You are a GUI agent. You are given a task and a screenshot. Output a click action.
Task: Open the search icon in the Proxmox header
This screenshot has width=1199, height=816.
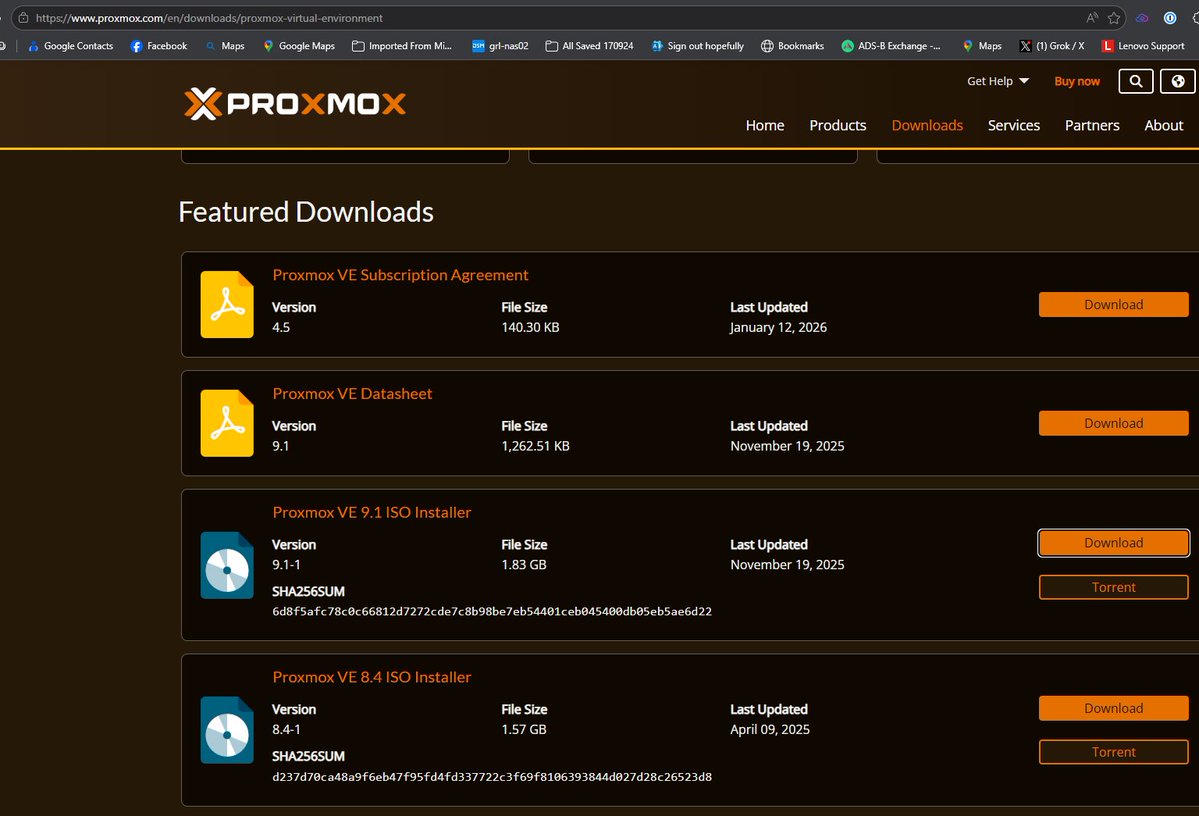[1135, 81]
